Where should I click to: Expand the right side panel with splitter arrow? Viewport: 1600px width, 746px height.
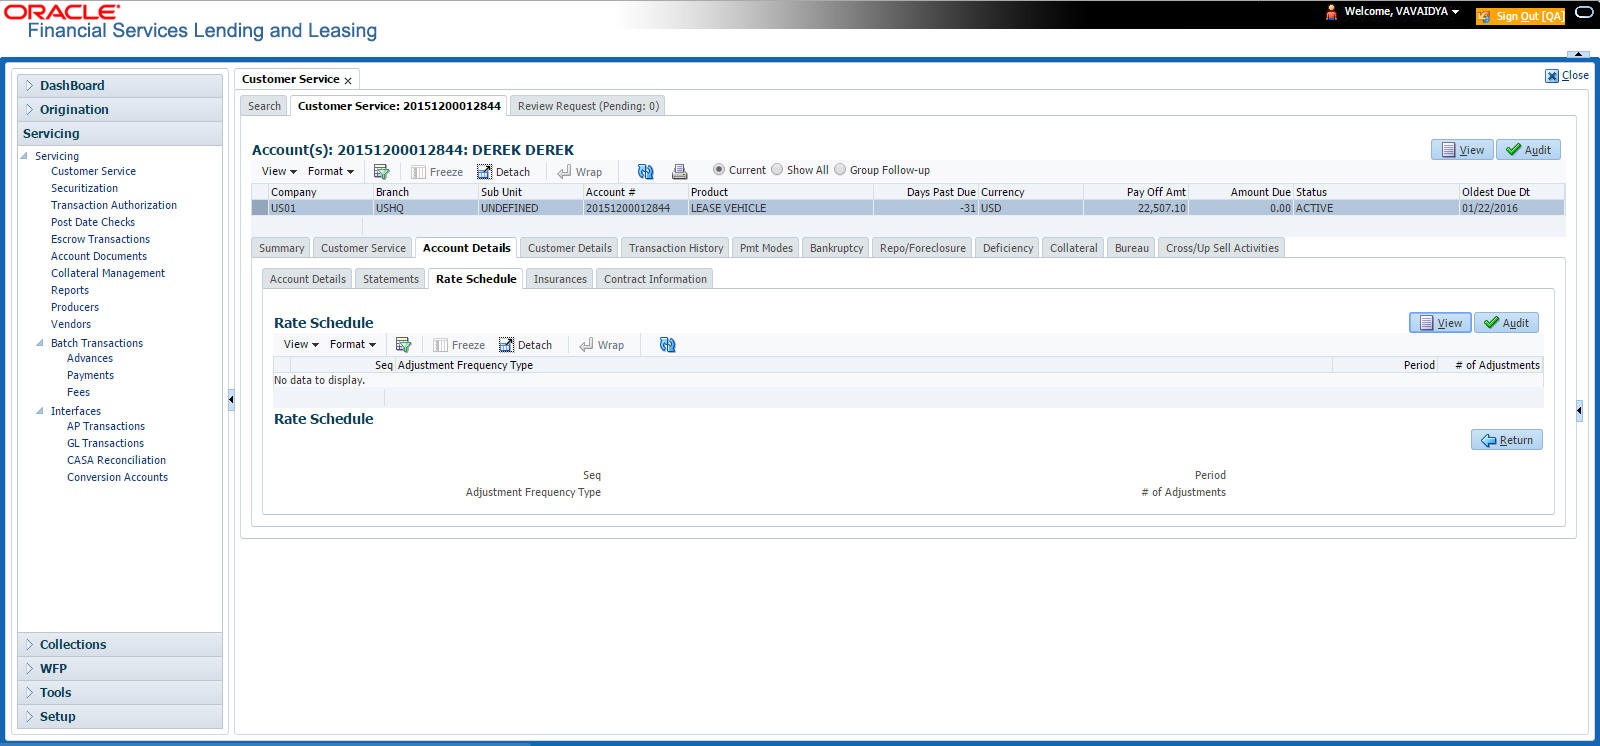[x=1579, y=410]
